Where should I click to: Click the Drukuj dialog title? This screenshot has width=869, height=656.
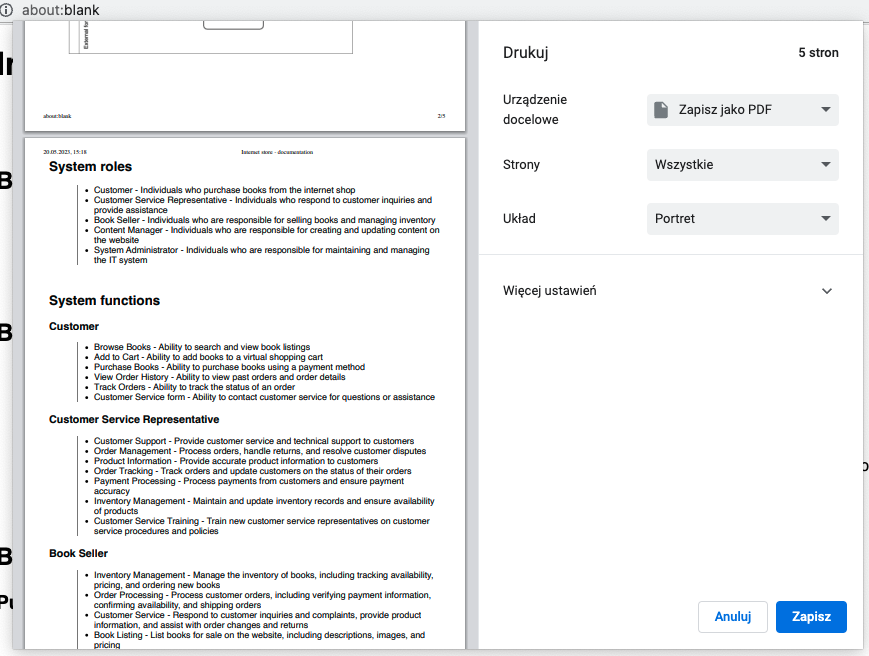pos(525,53)
